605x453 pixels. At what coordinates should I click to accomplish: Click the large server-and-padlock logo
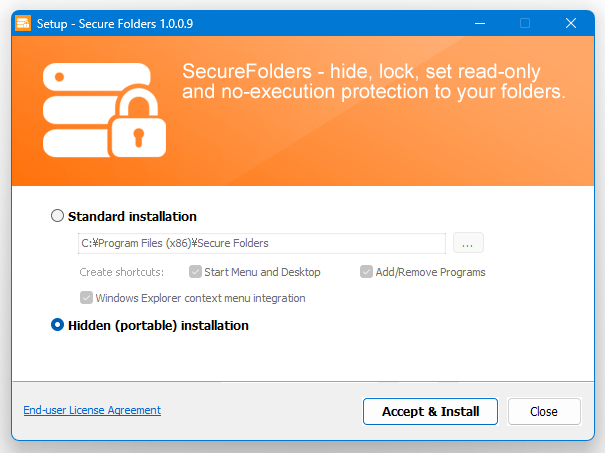pyautogui.click(x=105, y=110)
